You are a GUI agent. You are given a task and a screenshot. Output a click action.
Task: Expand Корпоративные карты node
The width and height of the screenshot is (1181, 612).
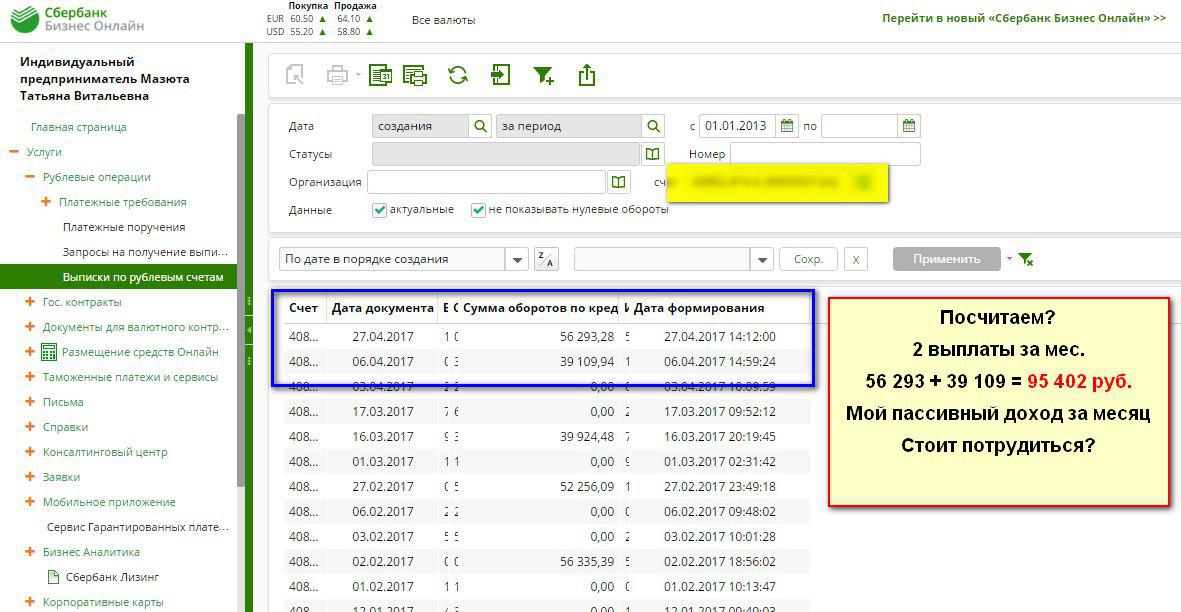[29, 601]
